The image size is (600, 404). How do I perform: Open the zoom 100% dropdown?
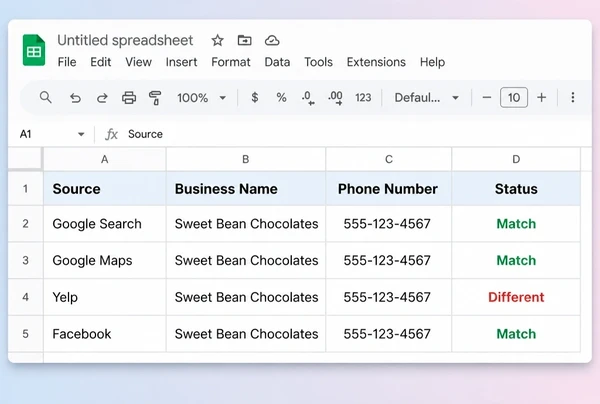pos(201,98)
